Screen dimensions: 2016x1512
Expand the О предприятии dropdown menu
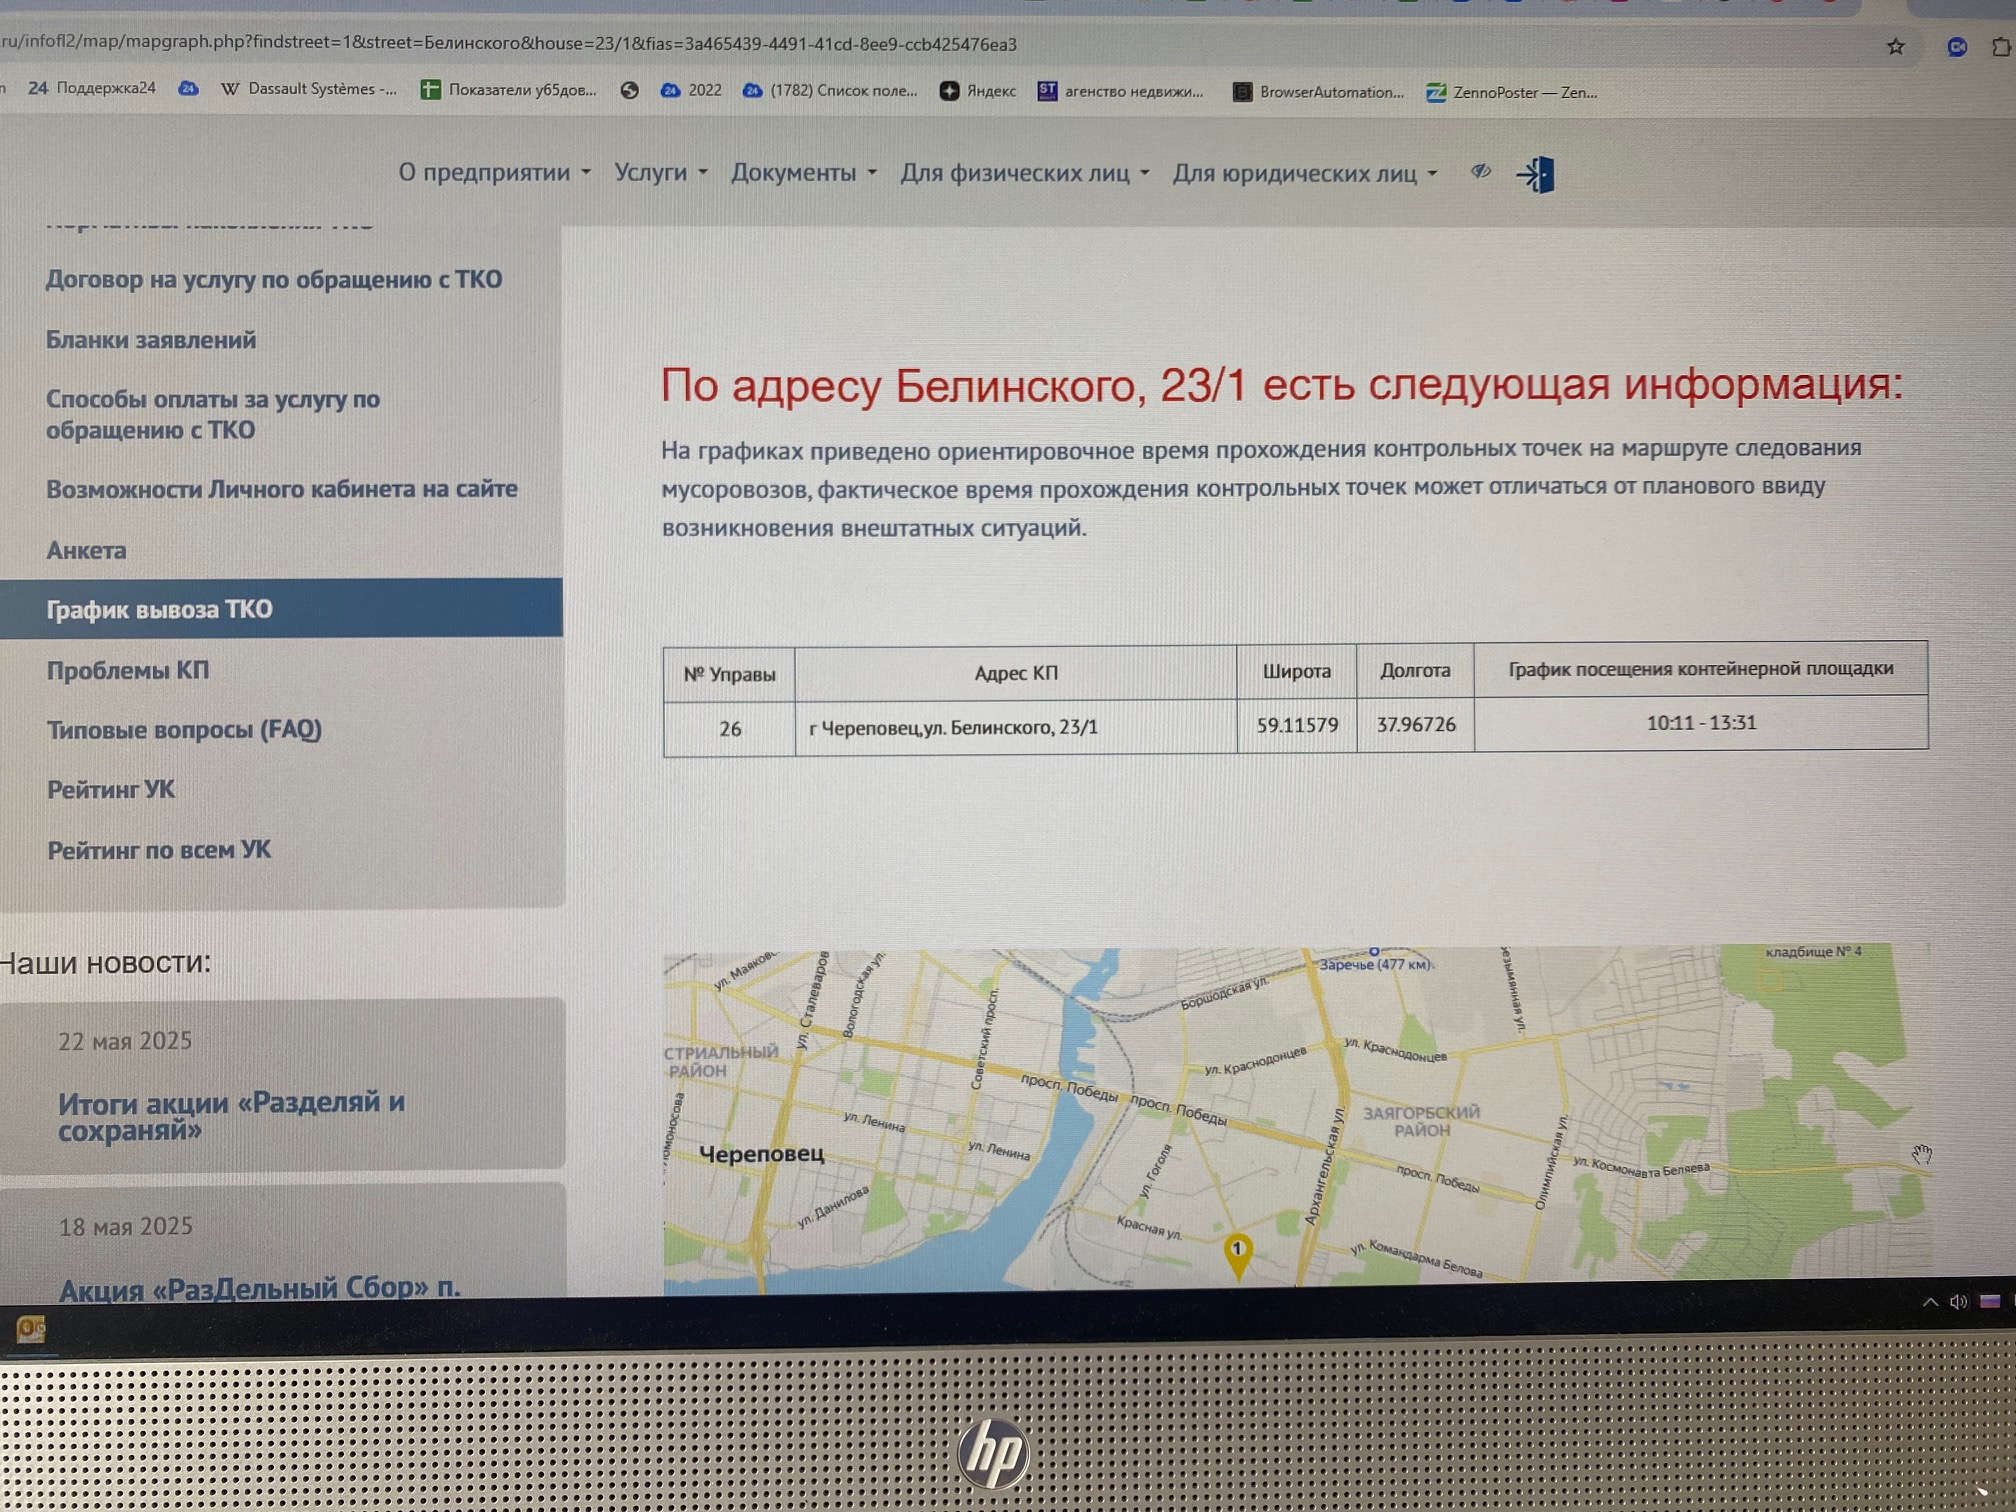[494, 172]
